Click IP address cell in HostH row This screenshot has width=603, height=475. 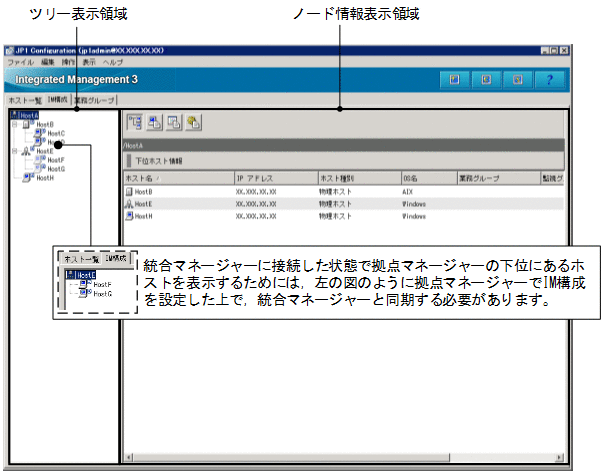coord(256,216)
